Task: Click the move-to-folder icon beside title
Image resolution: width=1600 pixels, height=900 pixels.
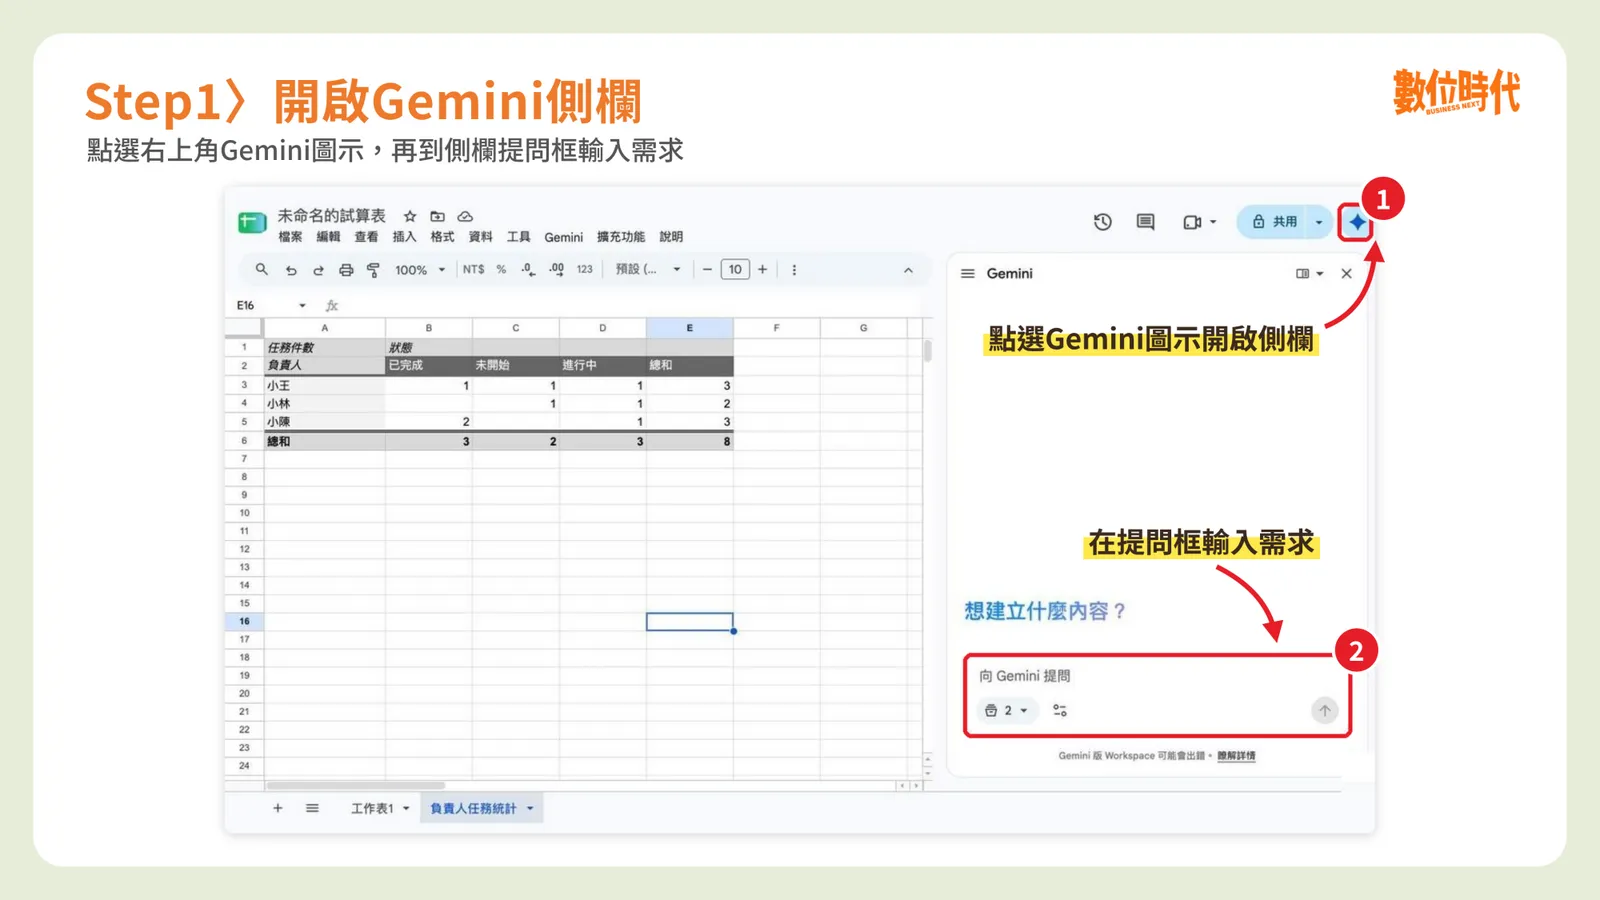Action: tap(437, 216)
